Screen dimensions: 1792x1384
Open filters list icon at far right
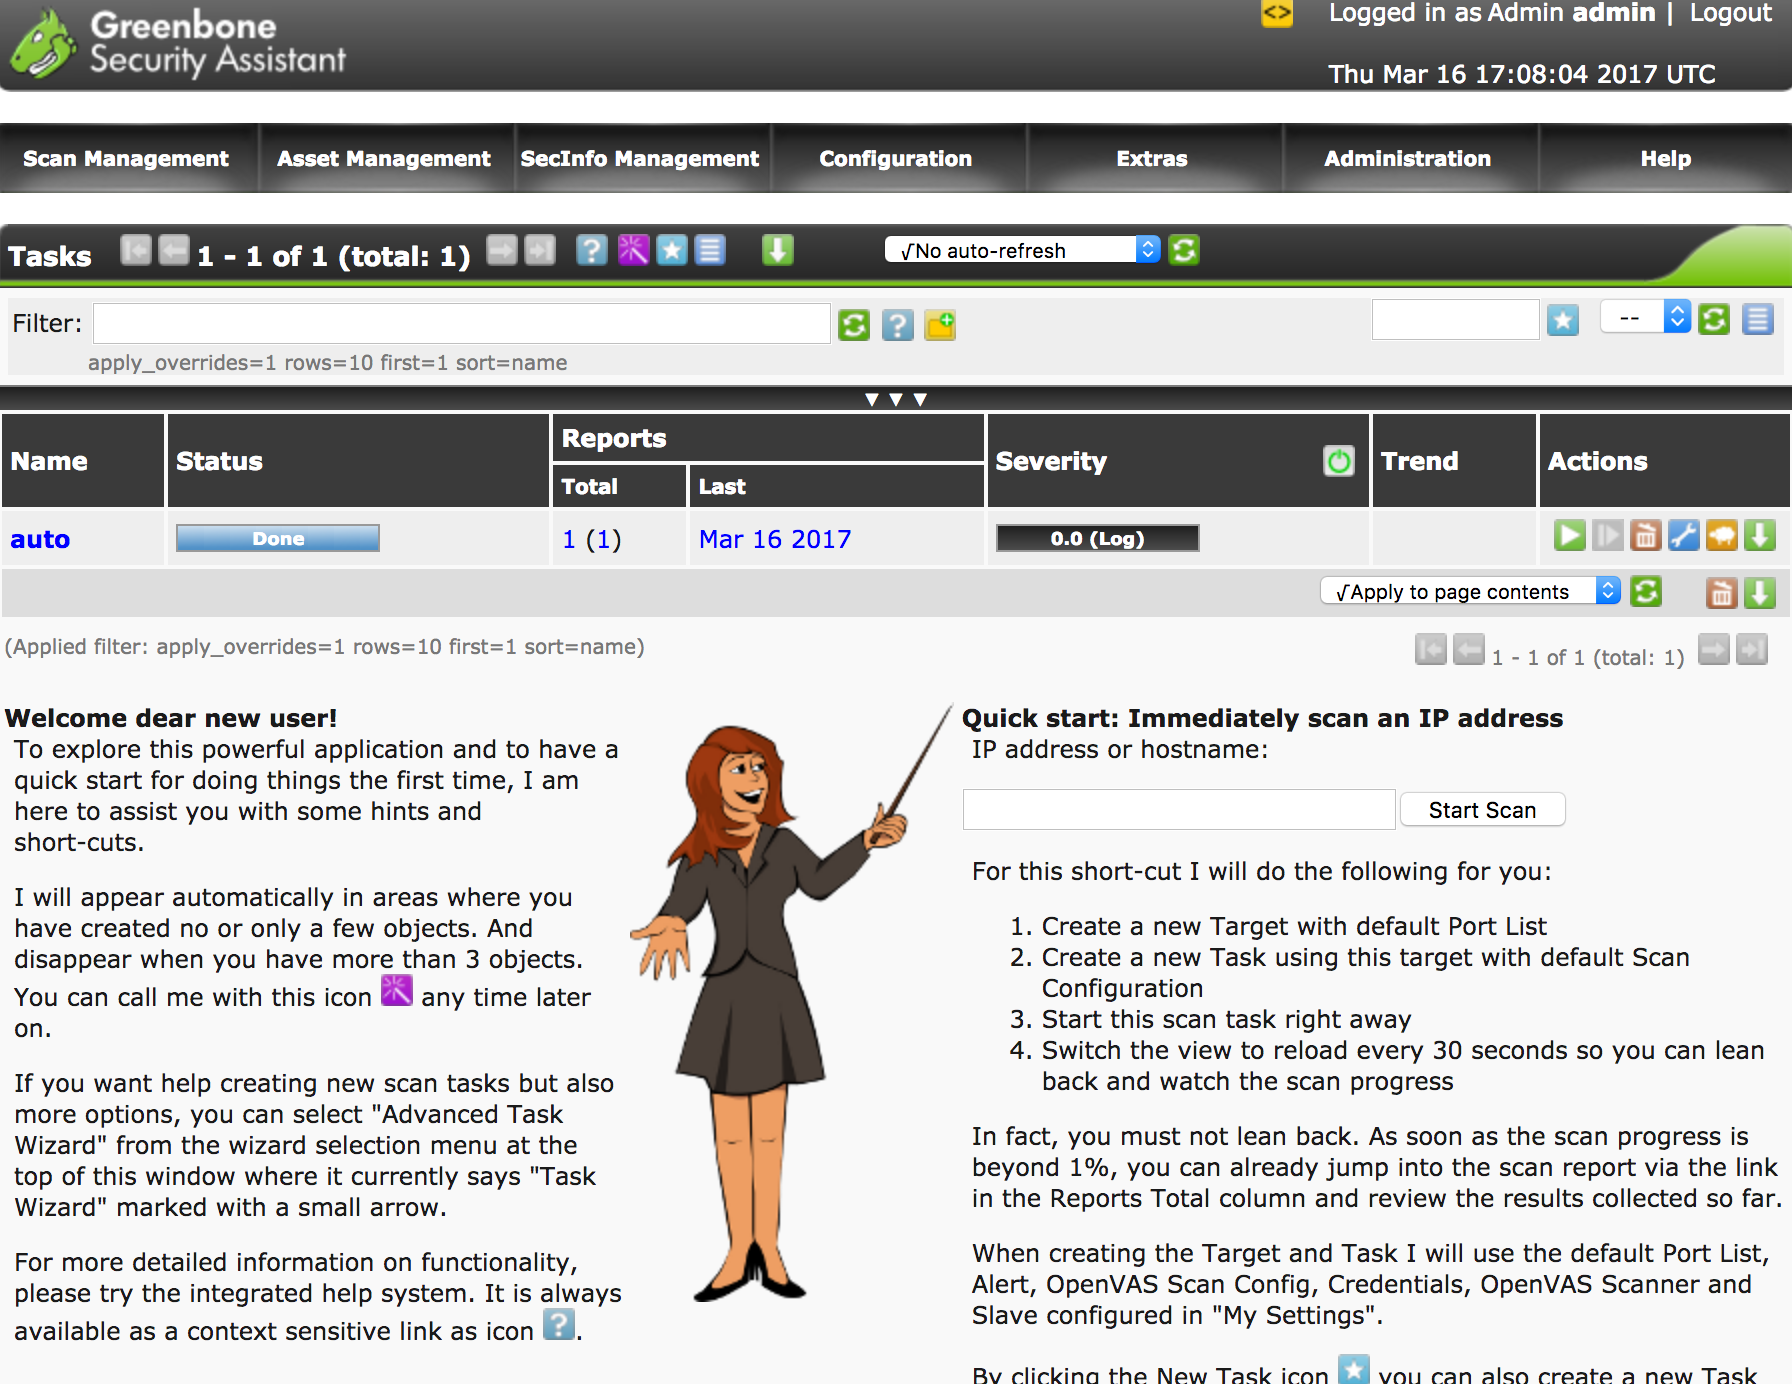tap(1758, 320)
